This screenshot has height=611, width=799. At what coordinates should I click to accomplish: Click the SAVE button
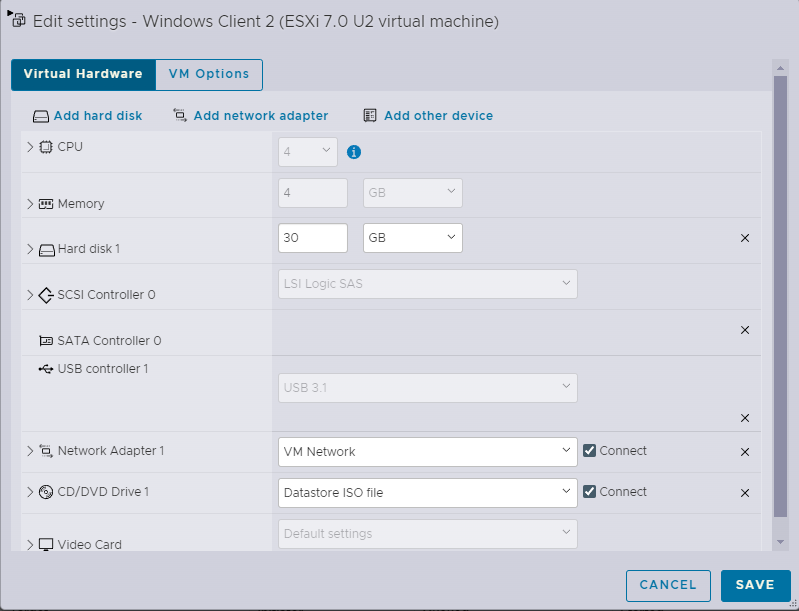click(x=755, y=586)
